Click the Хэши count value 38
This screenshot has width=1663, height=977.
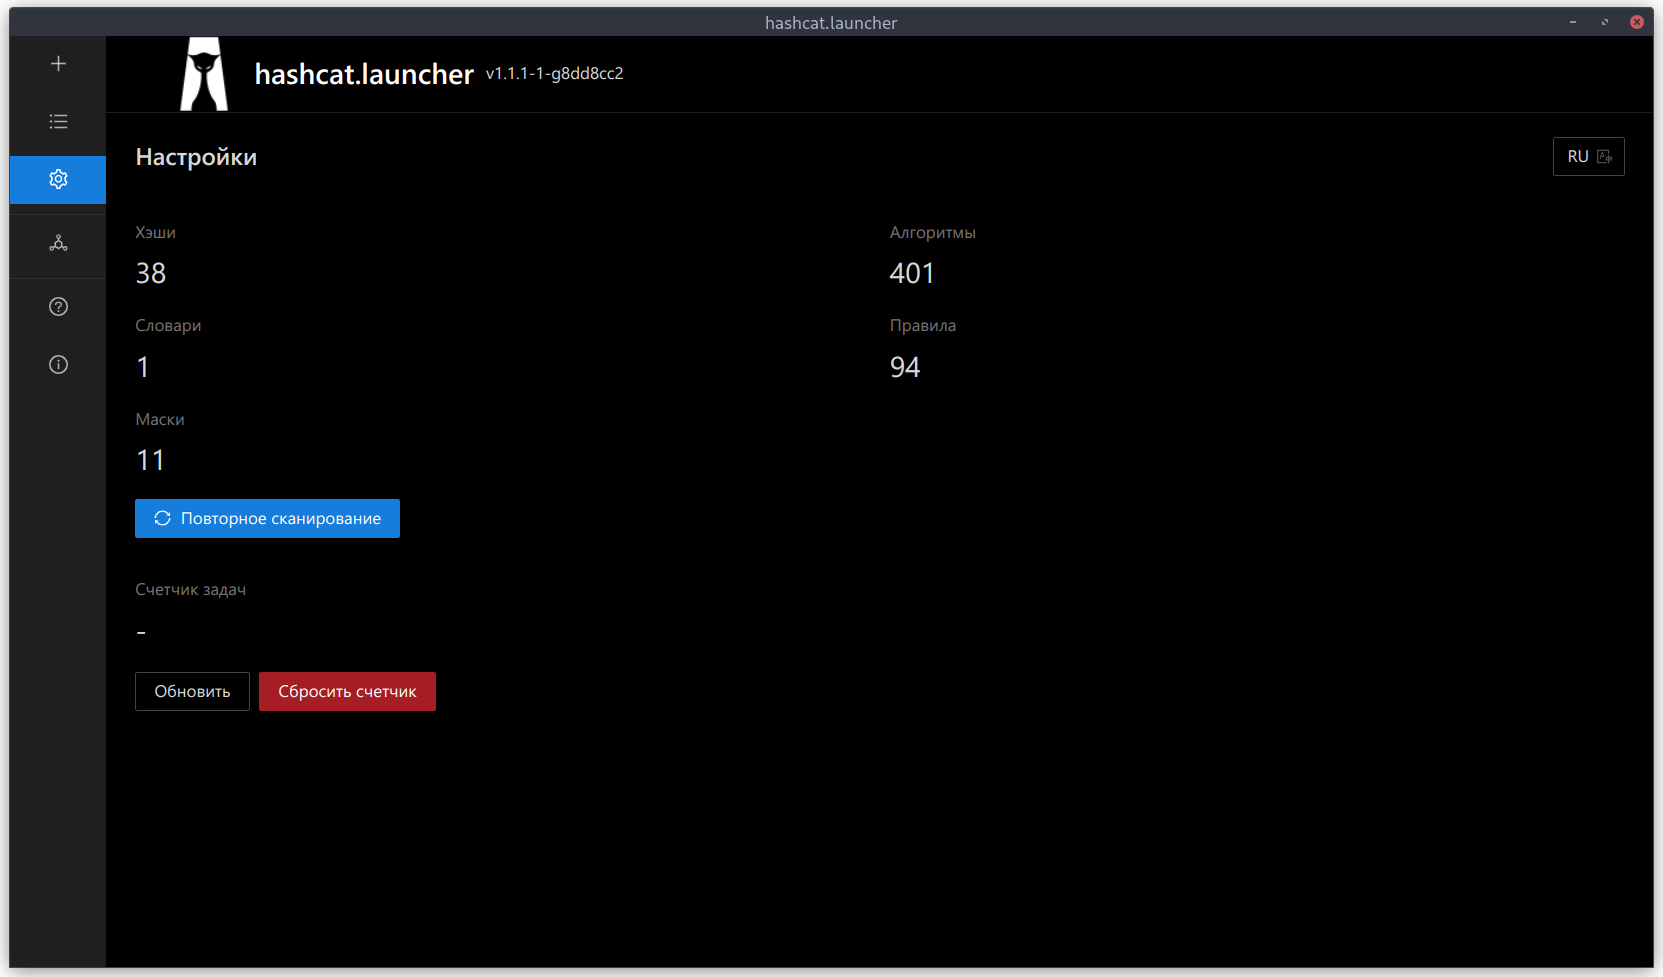pos(151,274)
